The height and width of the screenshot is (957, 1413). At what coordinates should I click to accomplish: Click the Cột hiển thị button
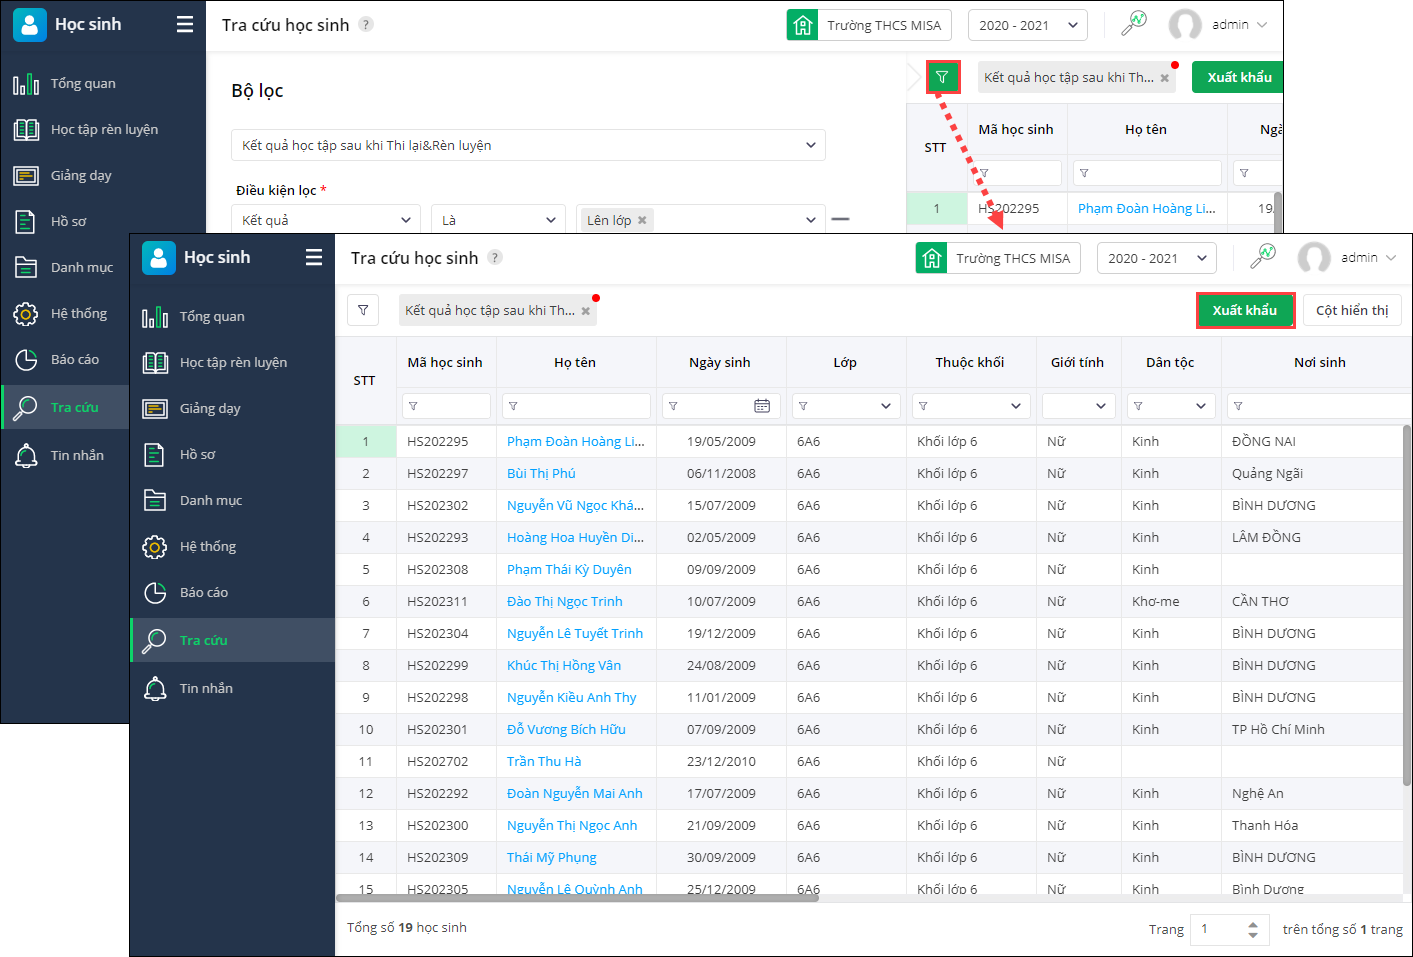(x=1352, y=310)
